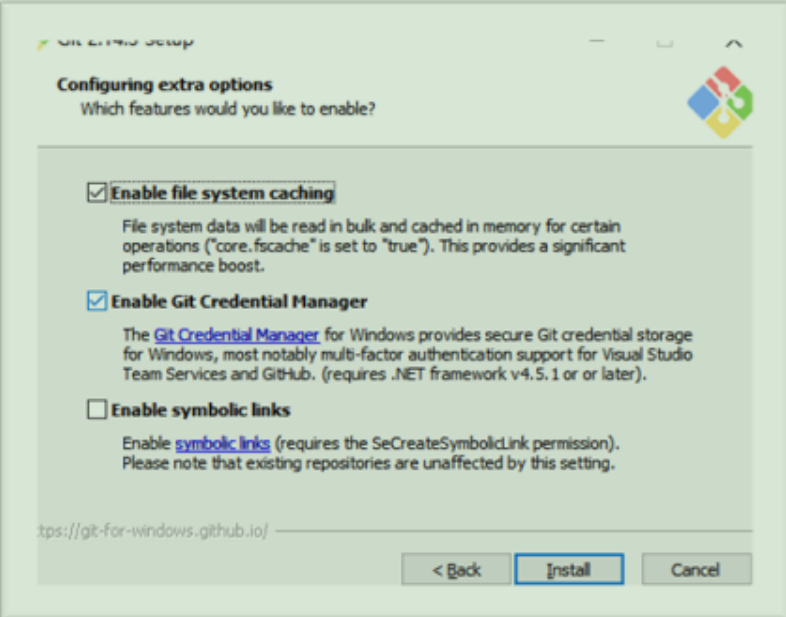
Task: Click the 'Enable Git Credential Manager' label text
Action: (239, 302)
